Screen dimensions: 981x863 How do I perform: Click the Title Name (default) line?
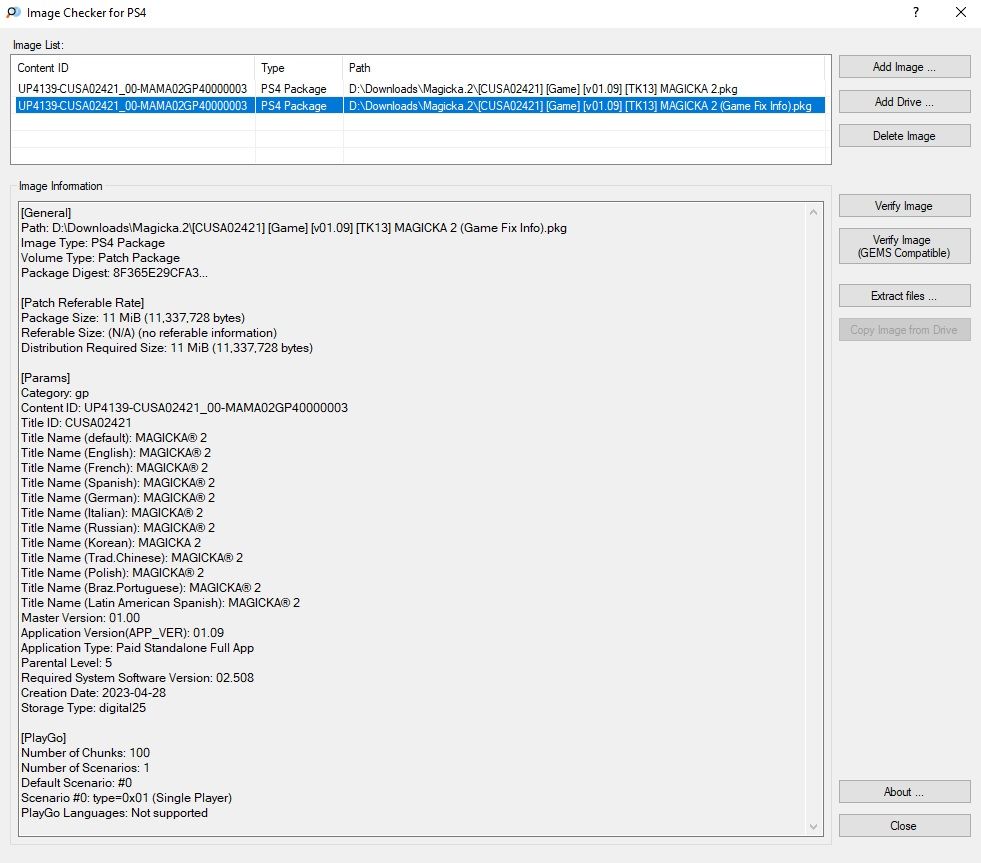tap(114, 438)
